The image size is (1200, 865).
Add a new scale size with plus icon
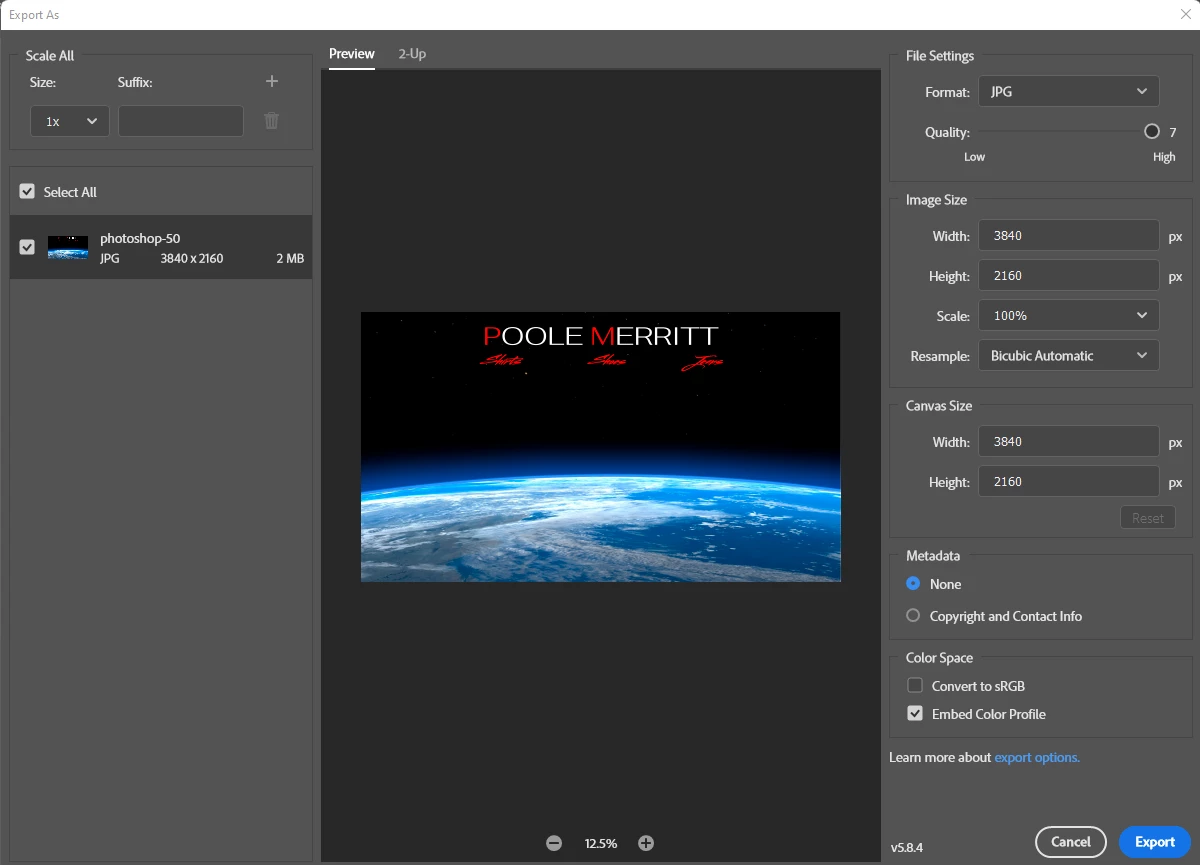point(271,82)
